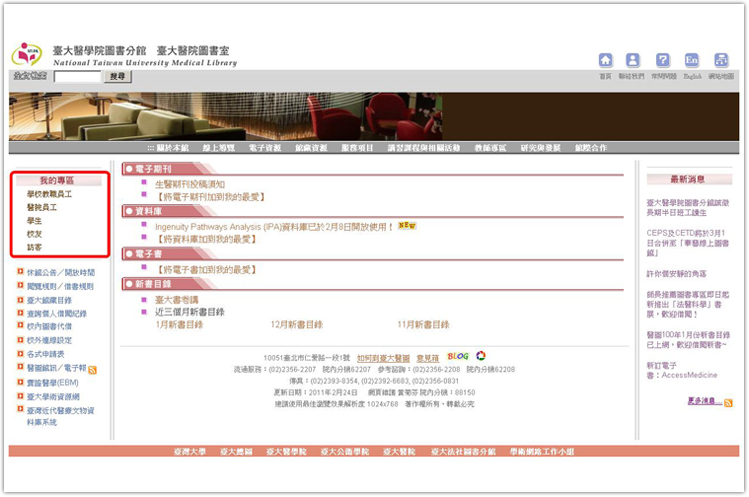The height and width of the screenshot is (497, 749).
Task: Open the 臺大法社圖書分館 link in the bottom bar
Action: click(463, 452)
